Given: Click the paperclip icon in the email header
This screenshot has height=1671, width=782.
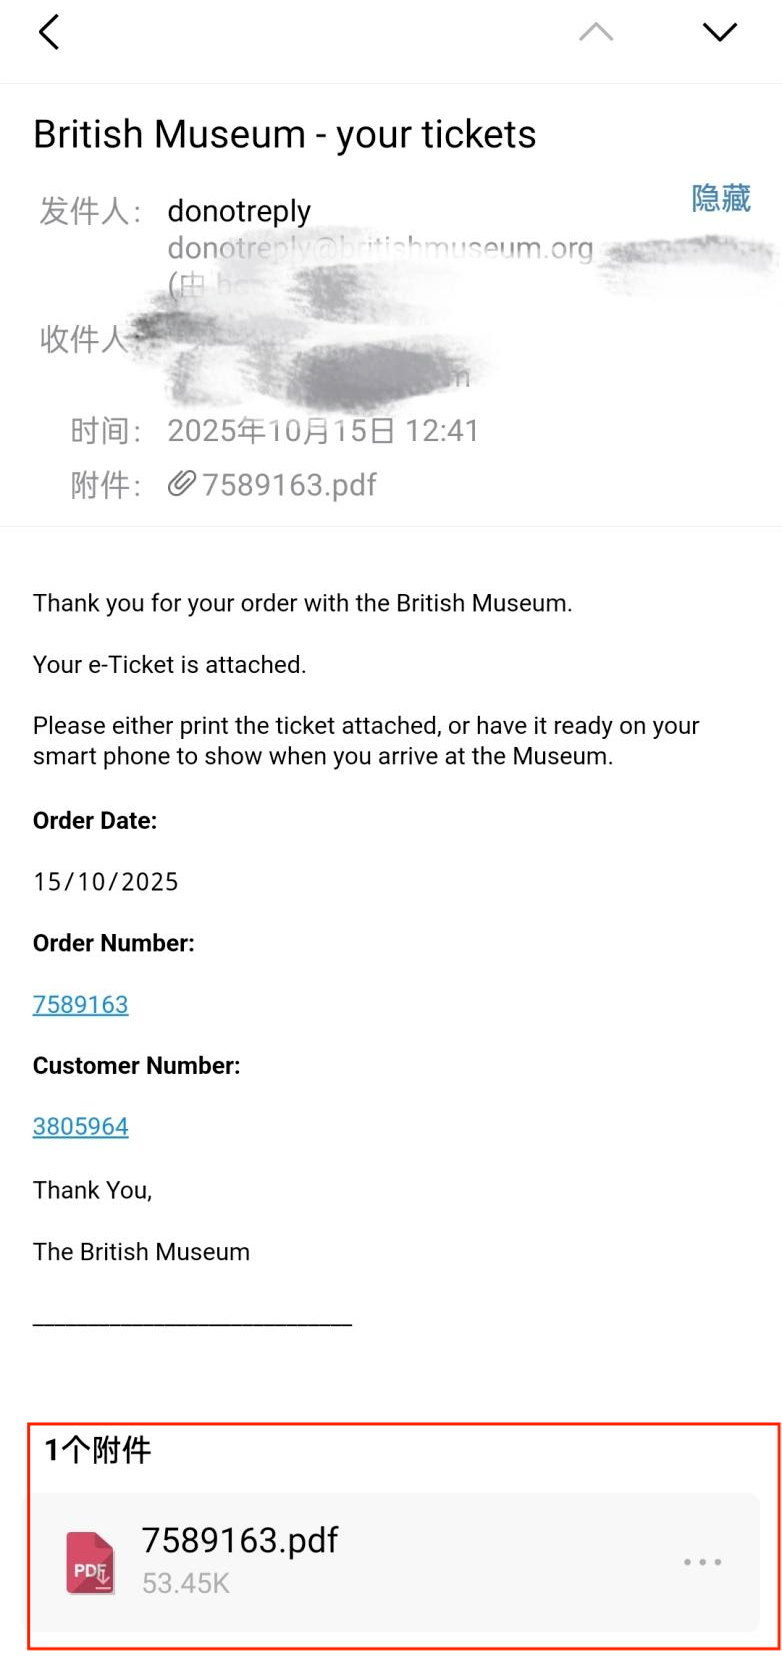Looking at the screenshot, I should [181, 485].
